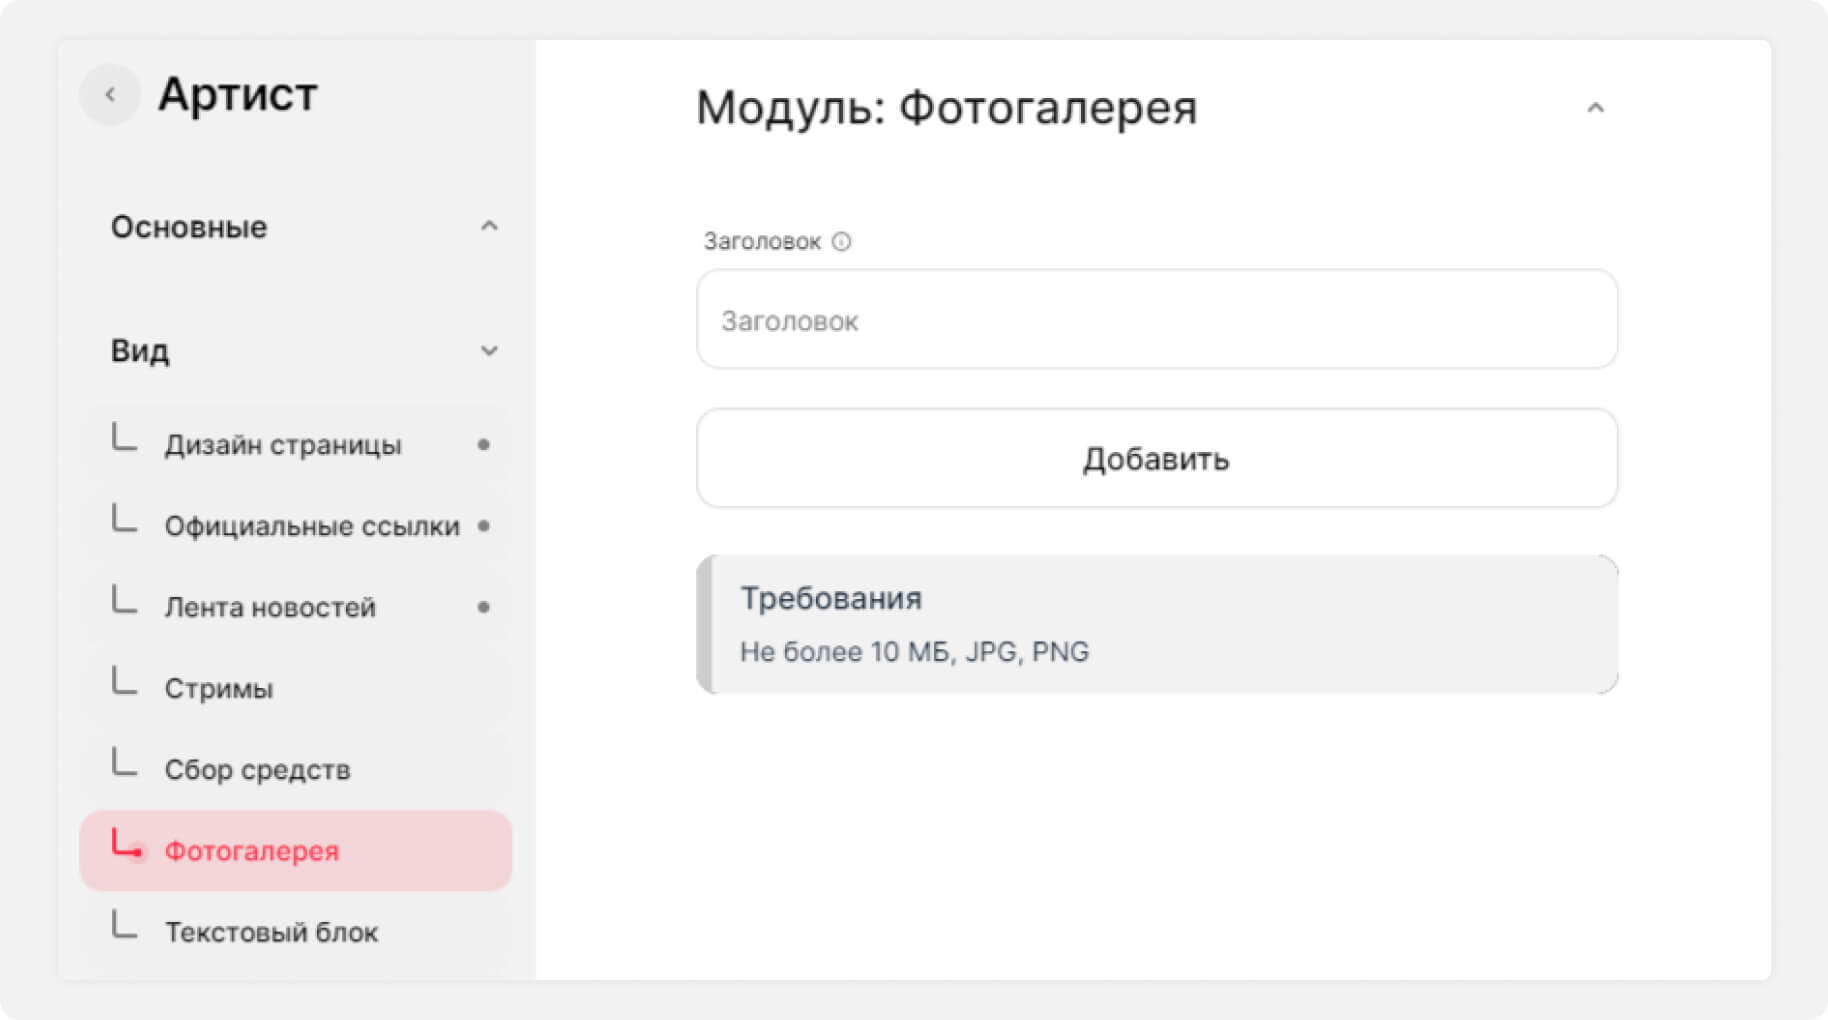
Task: Click the dot indicator next to Лента новостей
Action: (x=484, y=607)
